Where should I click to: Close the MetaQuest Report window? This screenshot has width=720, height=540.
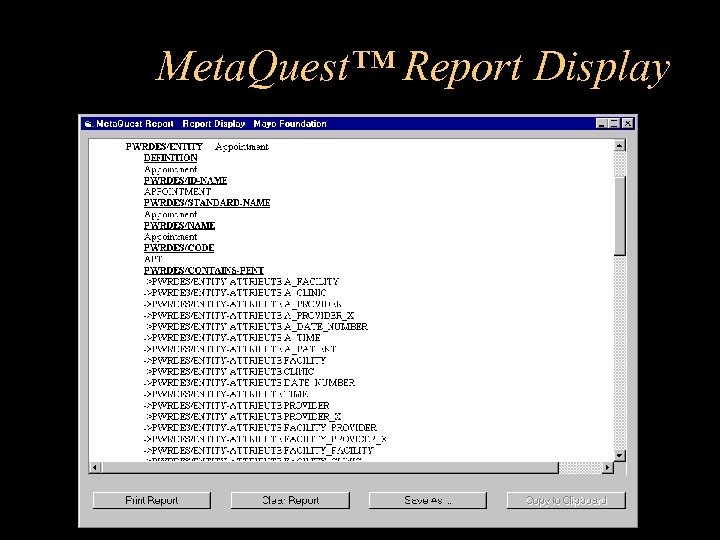(628, 124)
